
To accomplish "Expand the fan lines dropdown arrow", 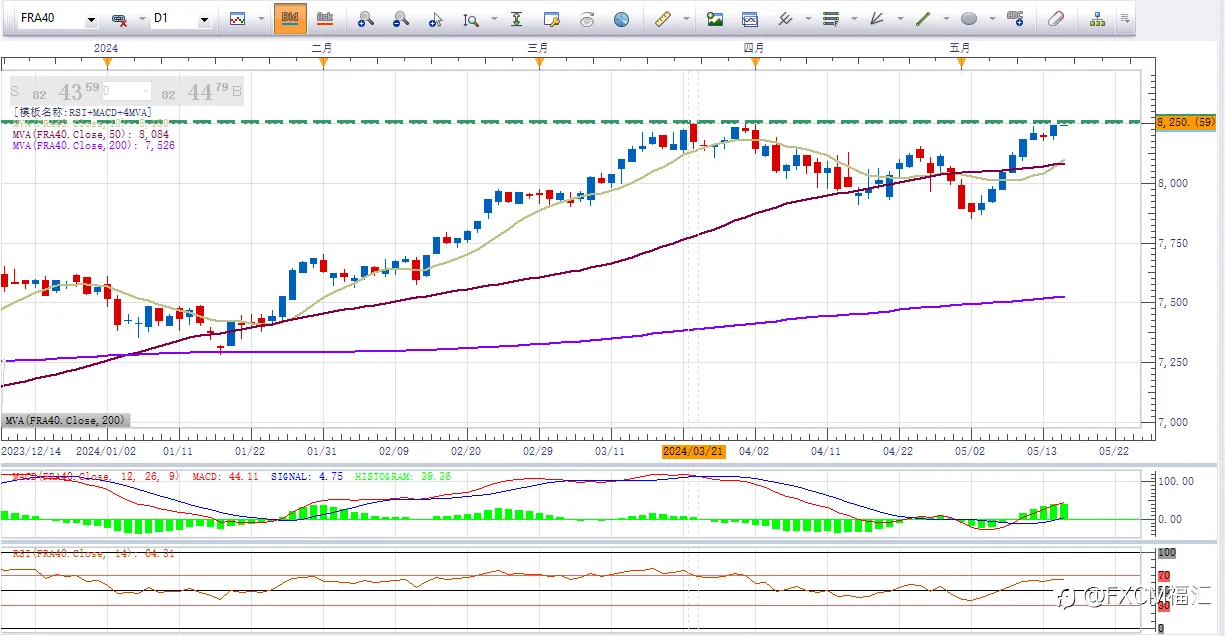I will (900, 19).
